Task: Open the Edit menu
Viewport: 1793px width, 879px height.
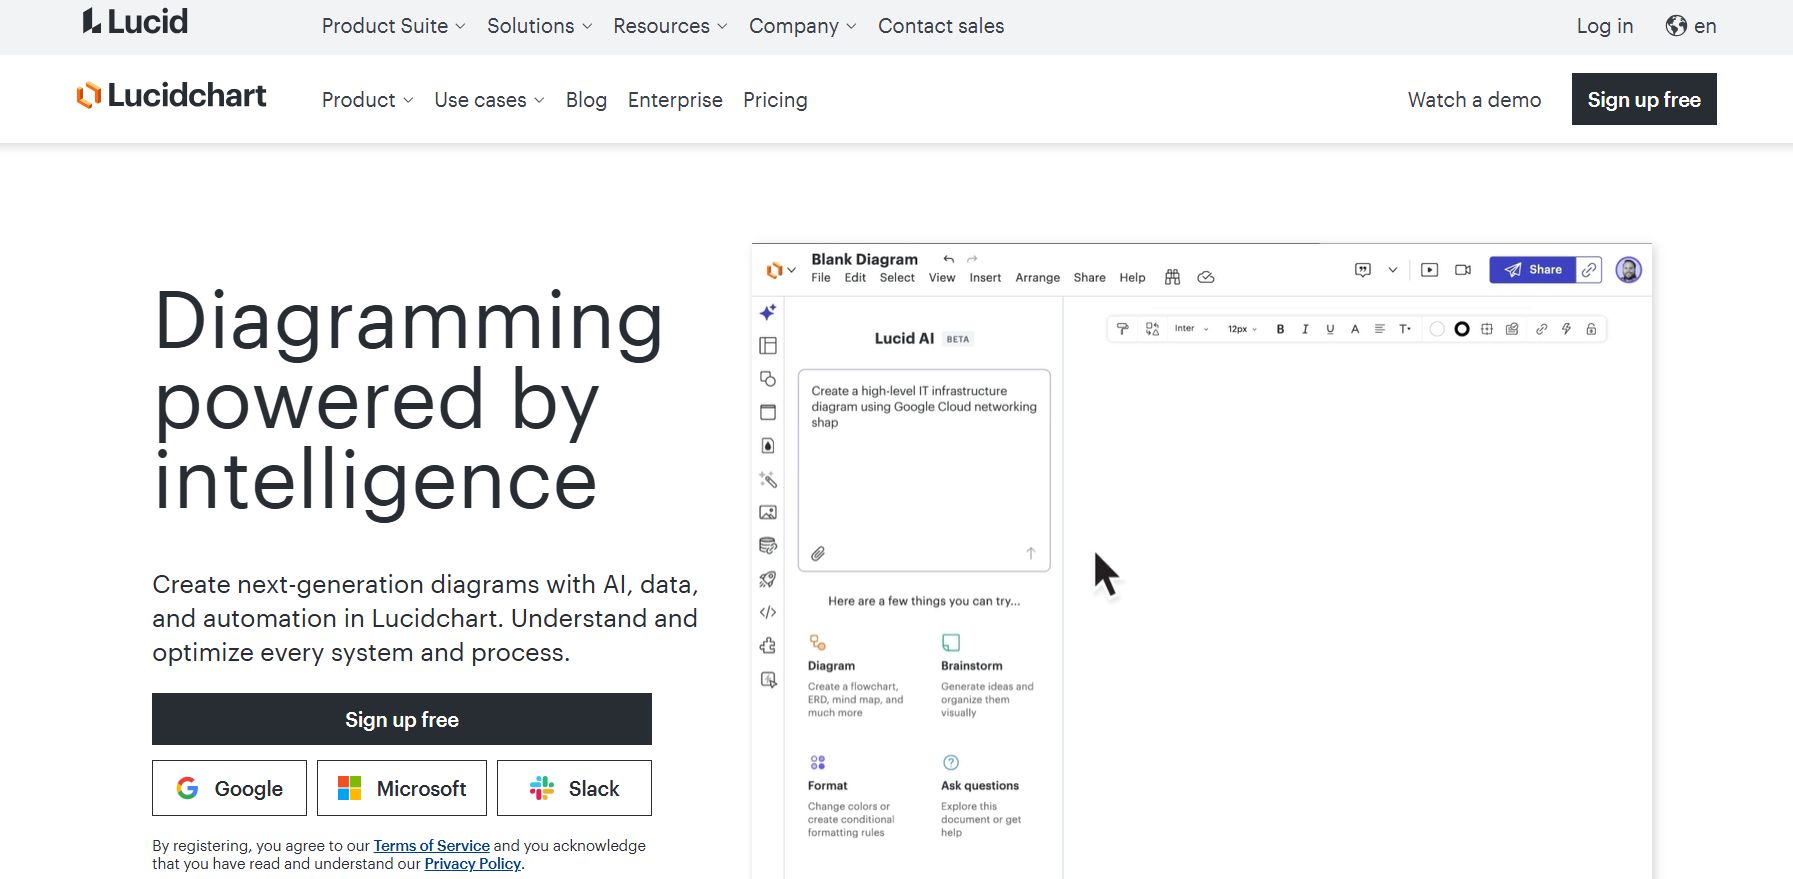Action: coord(855,278)
